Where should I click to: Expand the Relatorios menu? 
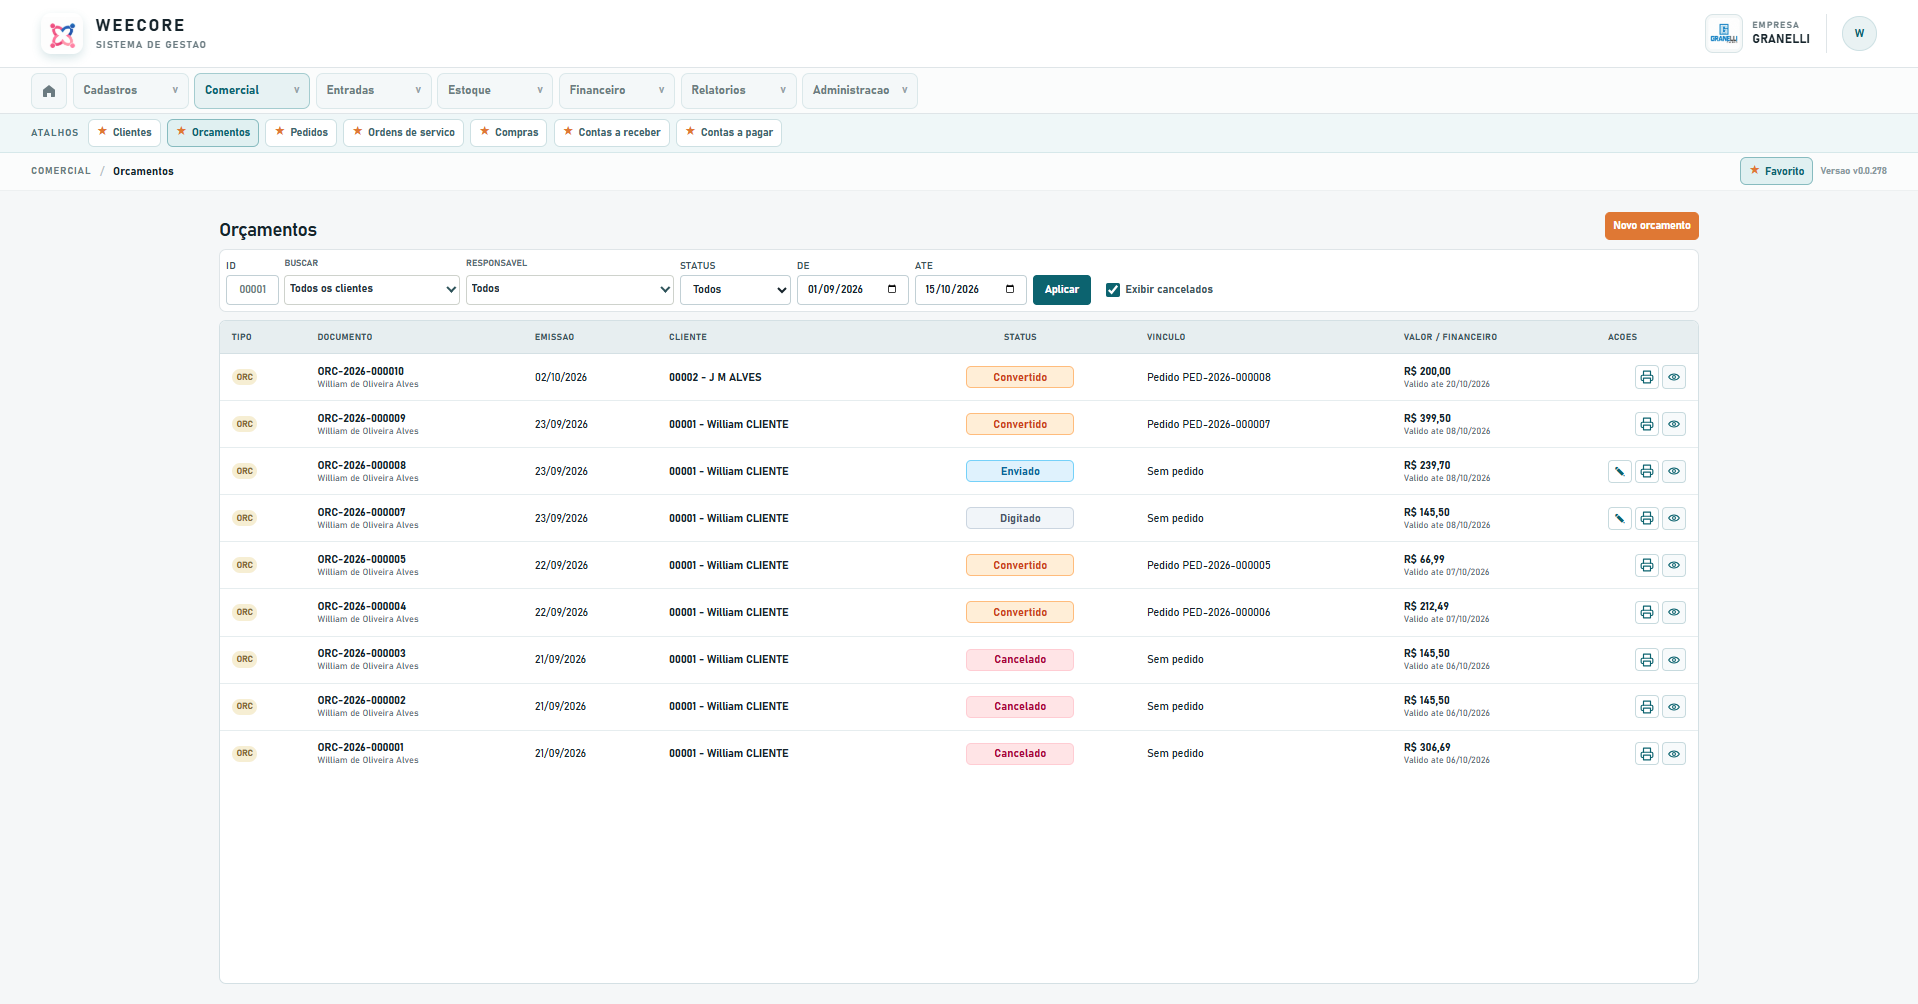tap(738, 90)
